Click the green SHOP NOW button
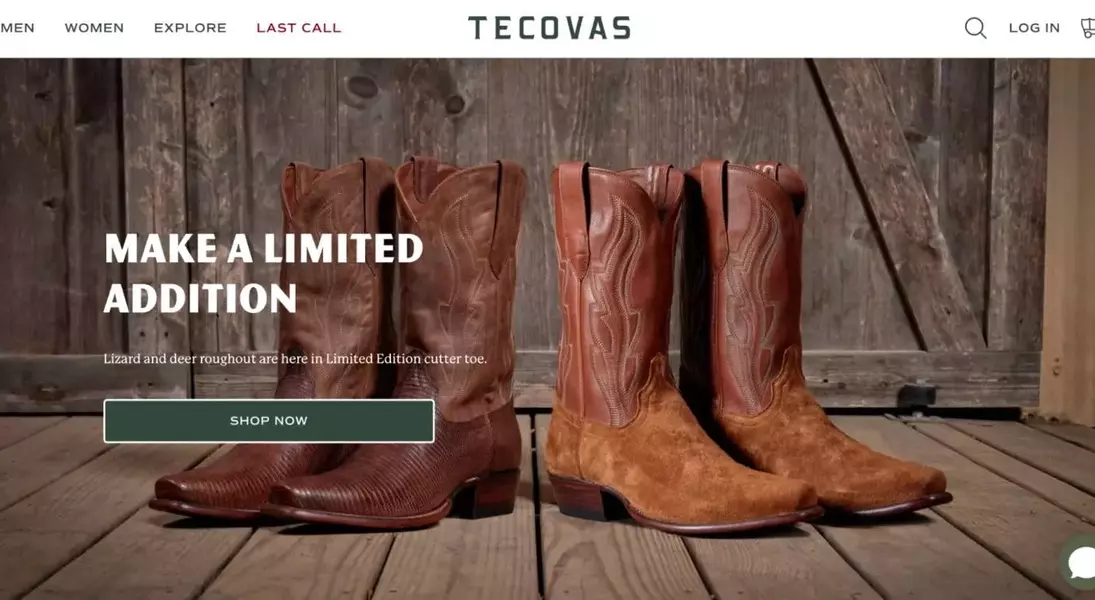Viewport: 1095px width, 600px height. click(269, 421)
